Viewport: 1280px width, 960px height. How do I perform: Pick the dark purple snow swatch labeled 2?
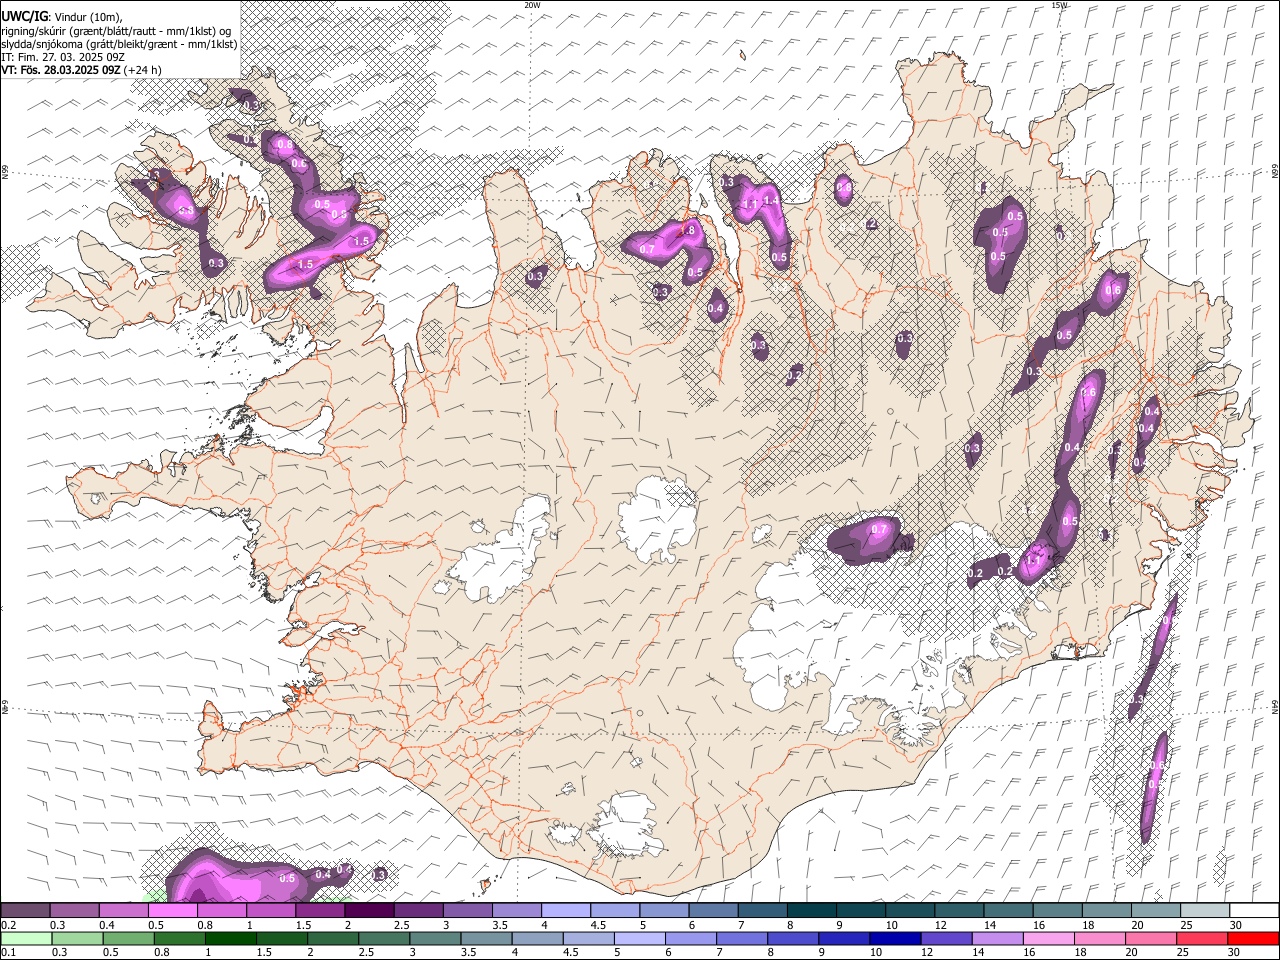click(369, 911)
